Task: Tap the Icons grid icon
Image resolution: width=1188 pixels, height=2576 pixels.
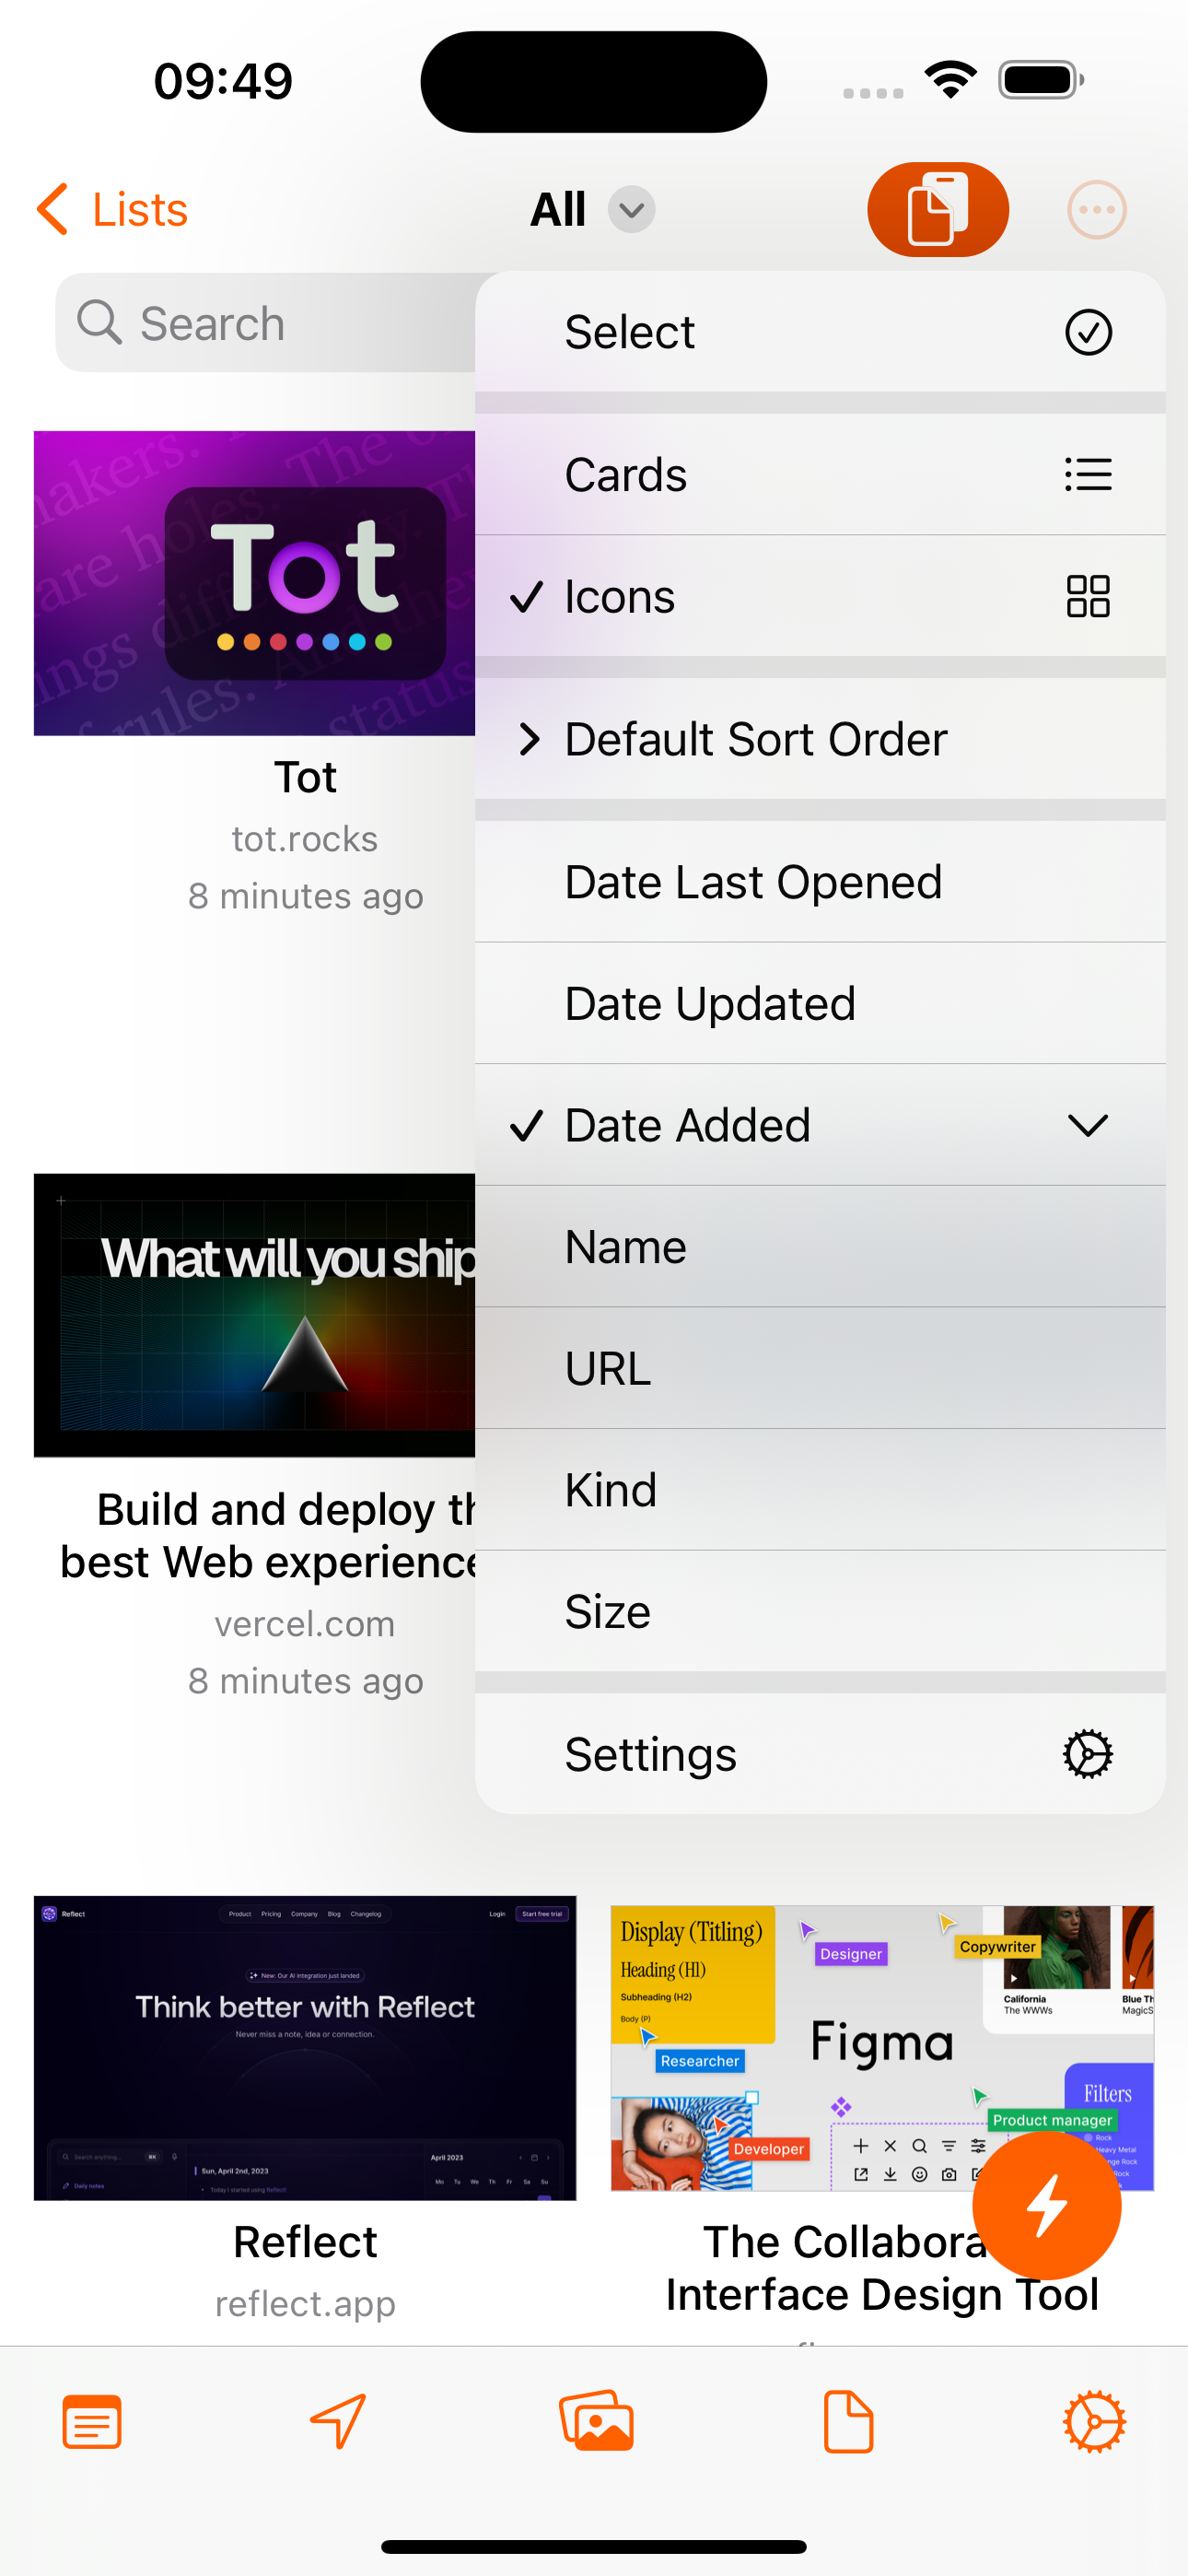Action: [1088, 596]
